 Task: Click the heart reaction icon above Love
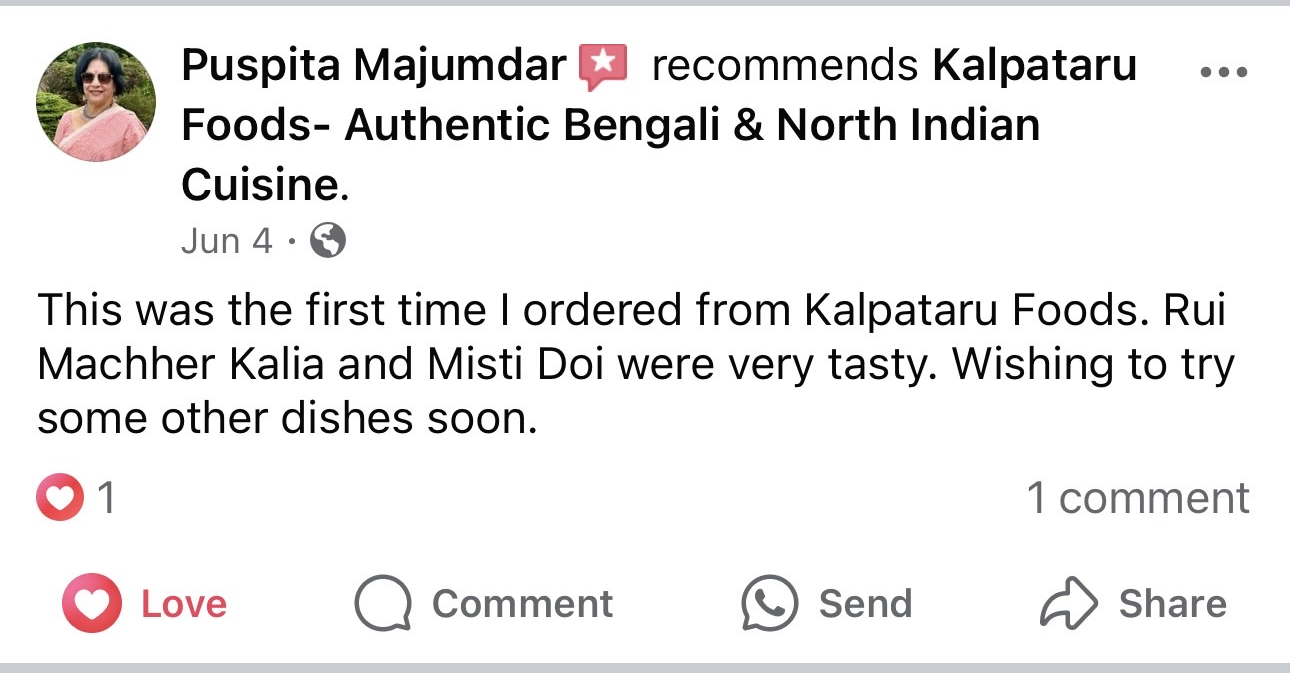tap(60, 499)
